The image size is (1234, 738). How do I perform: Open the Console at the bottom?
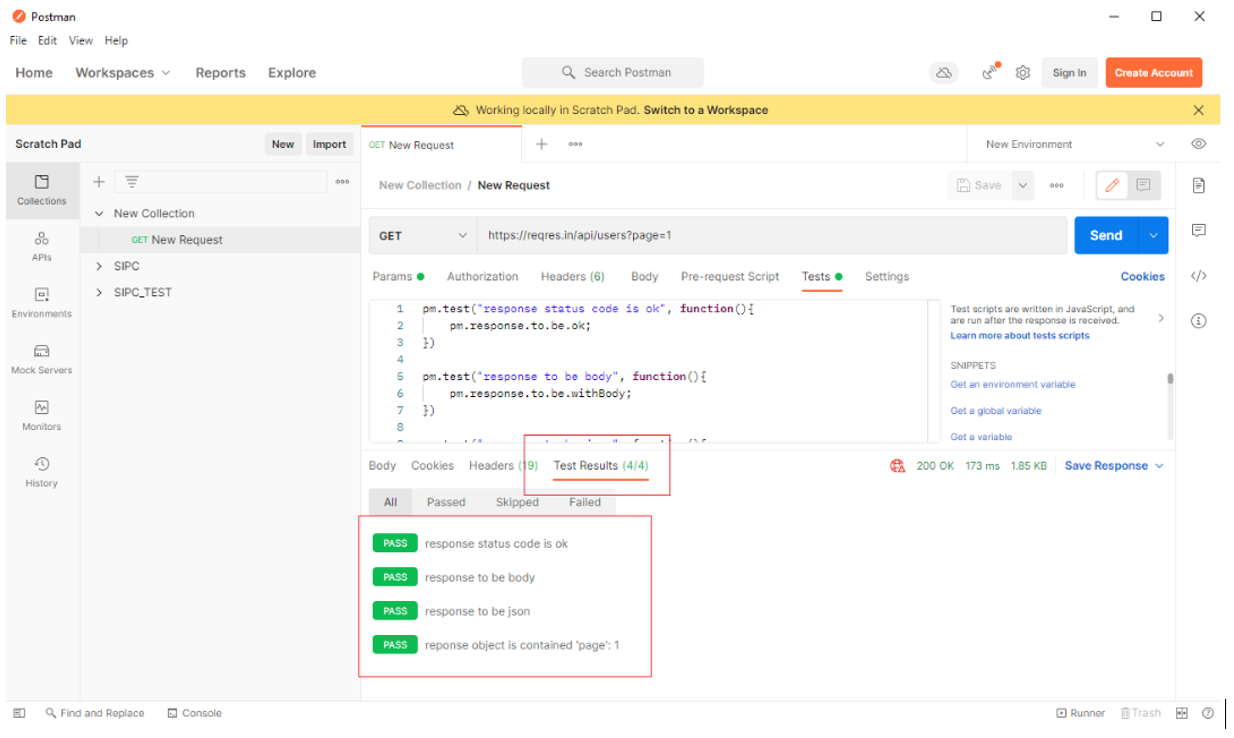click(194, 713)
